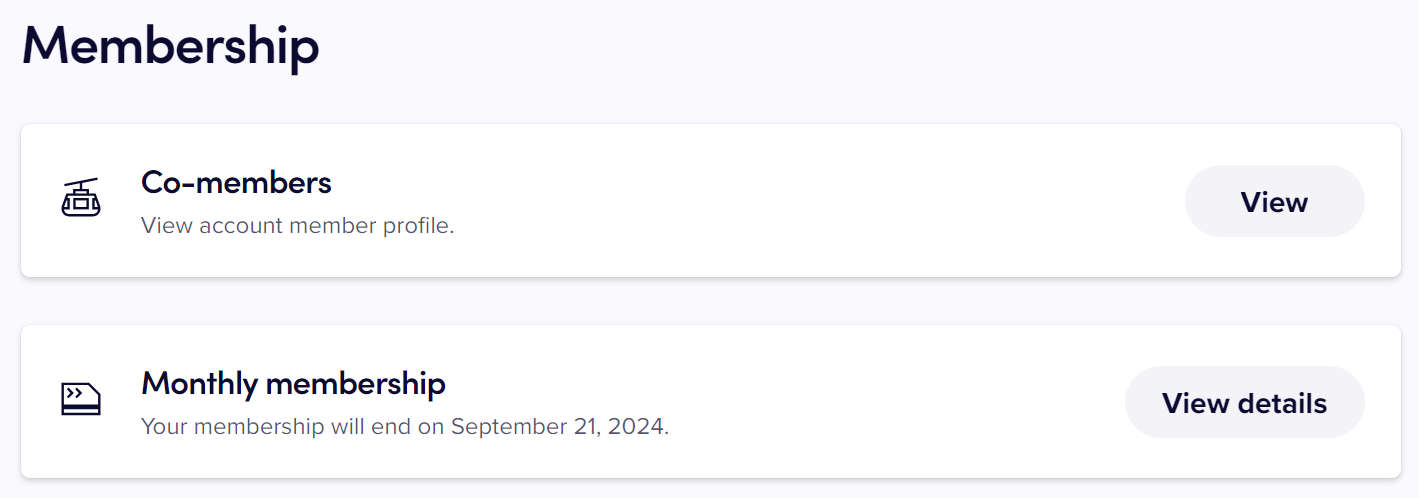Screen dimensions: 1419x498
Task: Open View details for Monthly membership
Action: (x=1244, y=403)
